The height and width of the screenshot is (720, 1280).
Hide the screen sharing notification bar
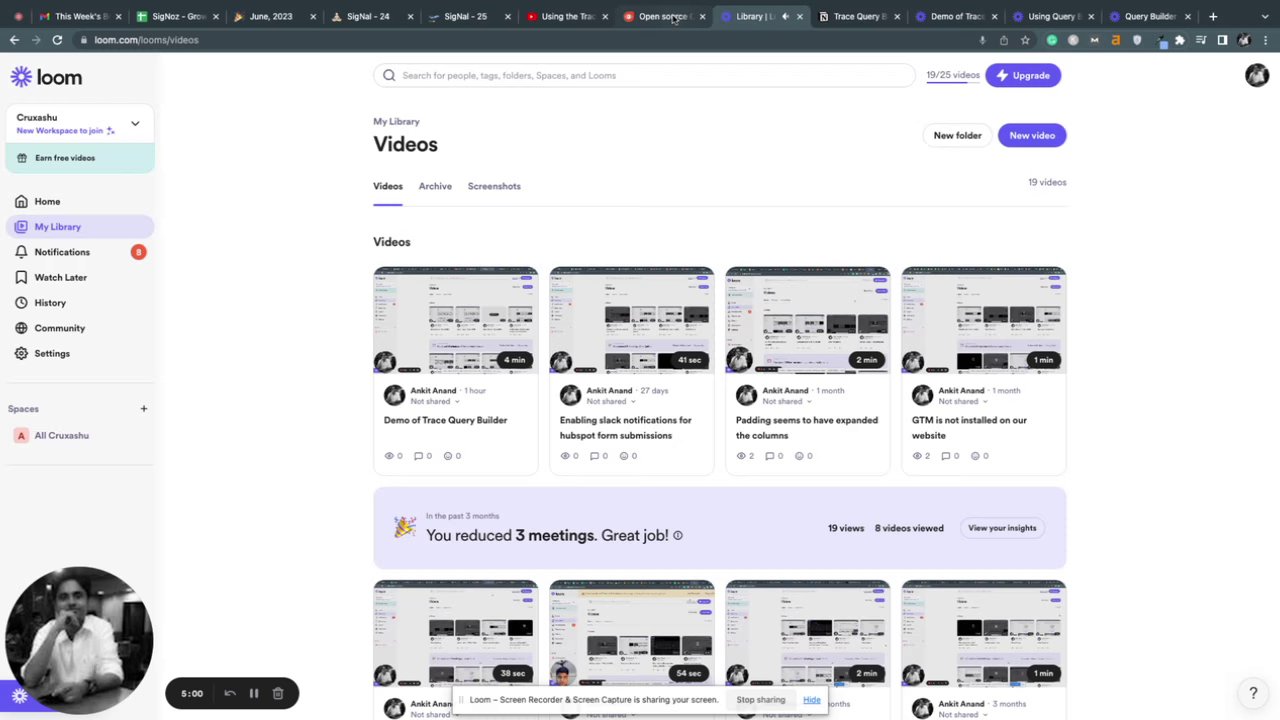point(812,700)
